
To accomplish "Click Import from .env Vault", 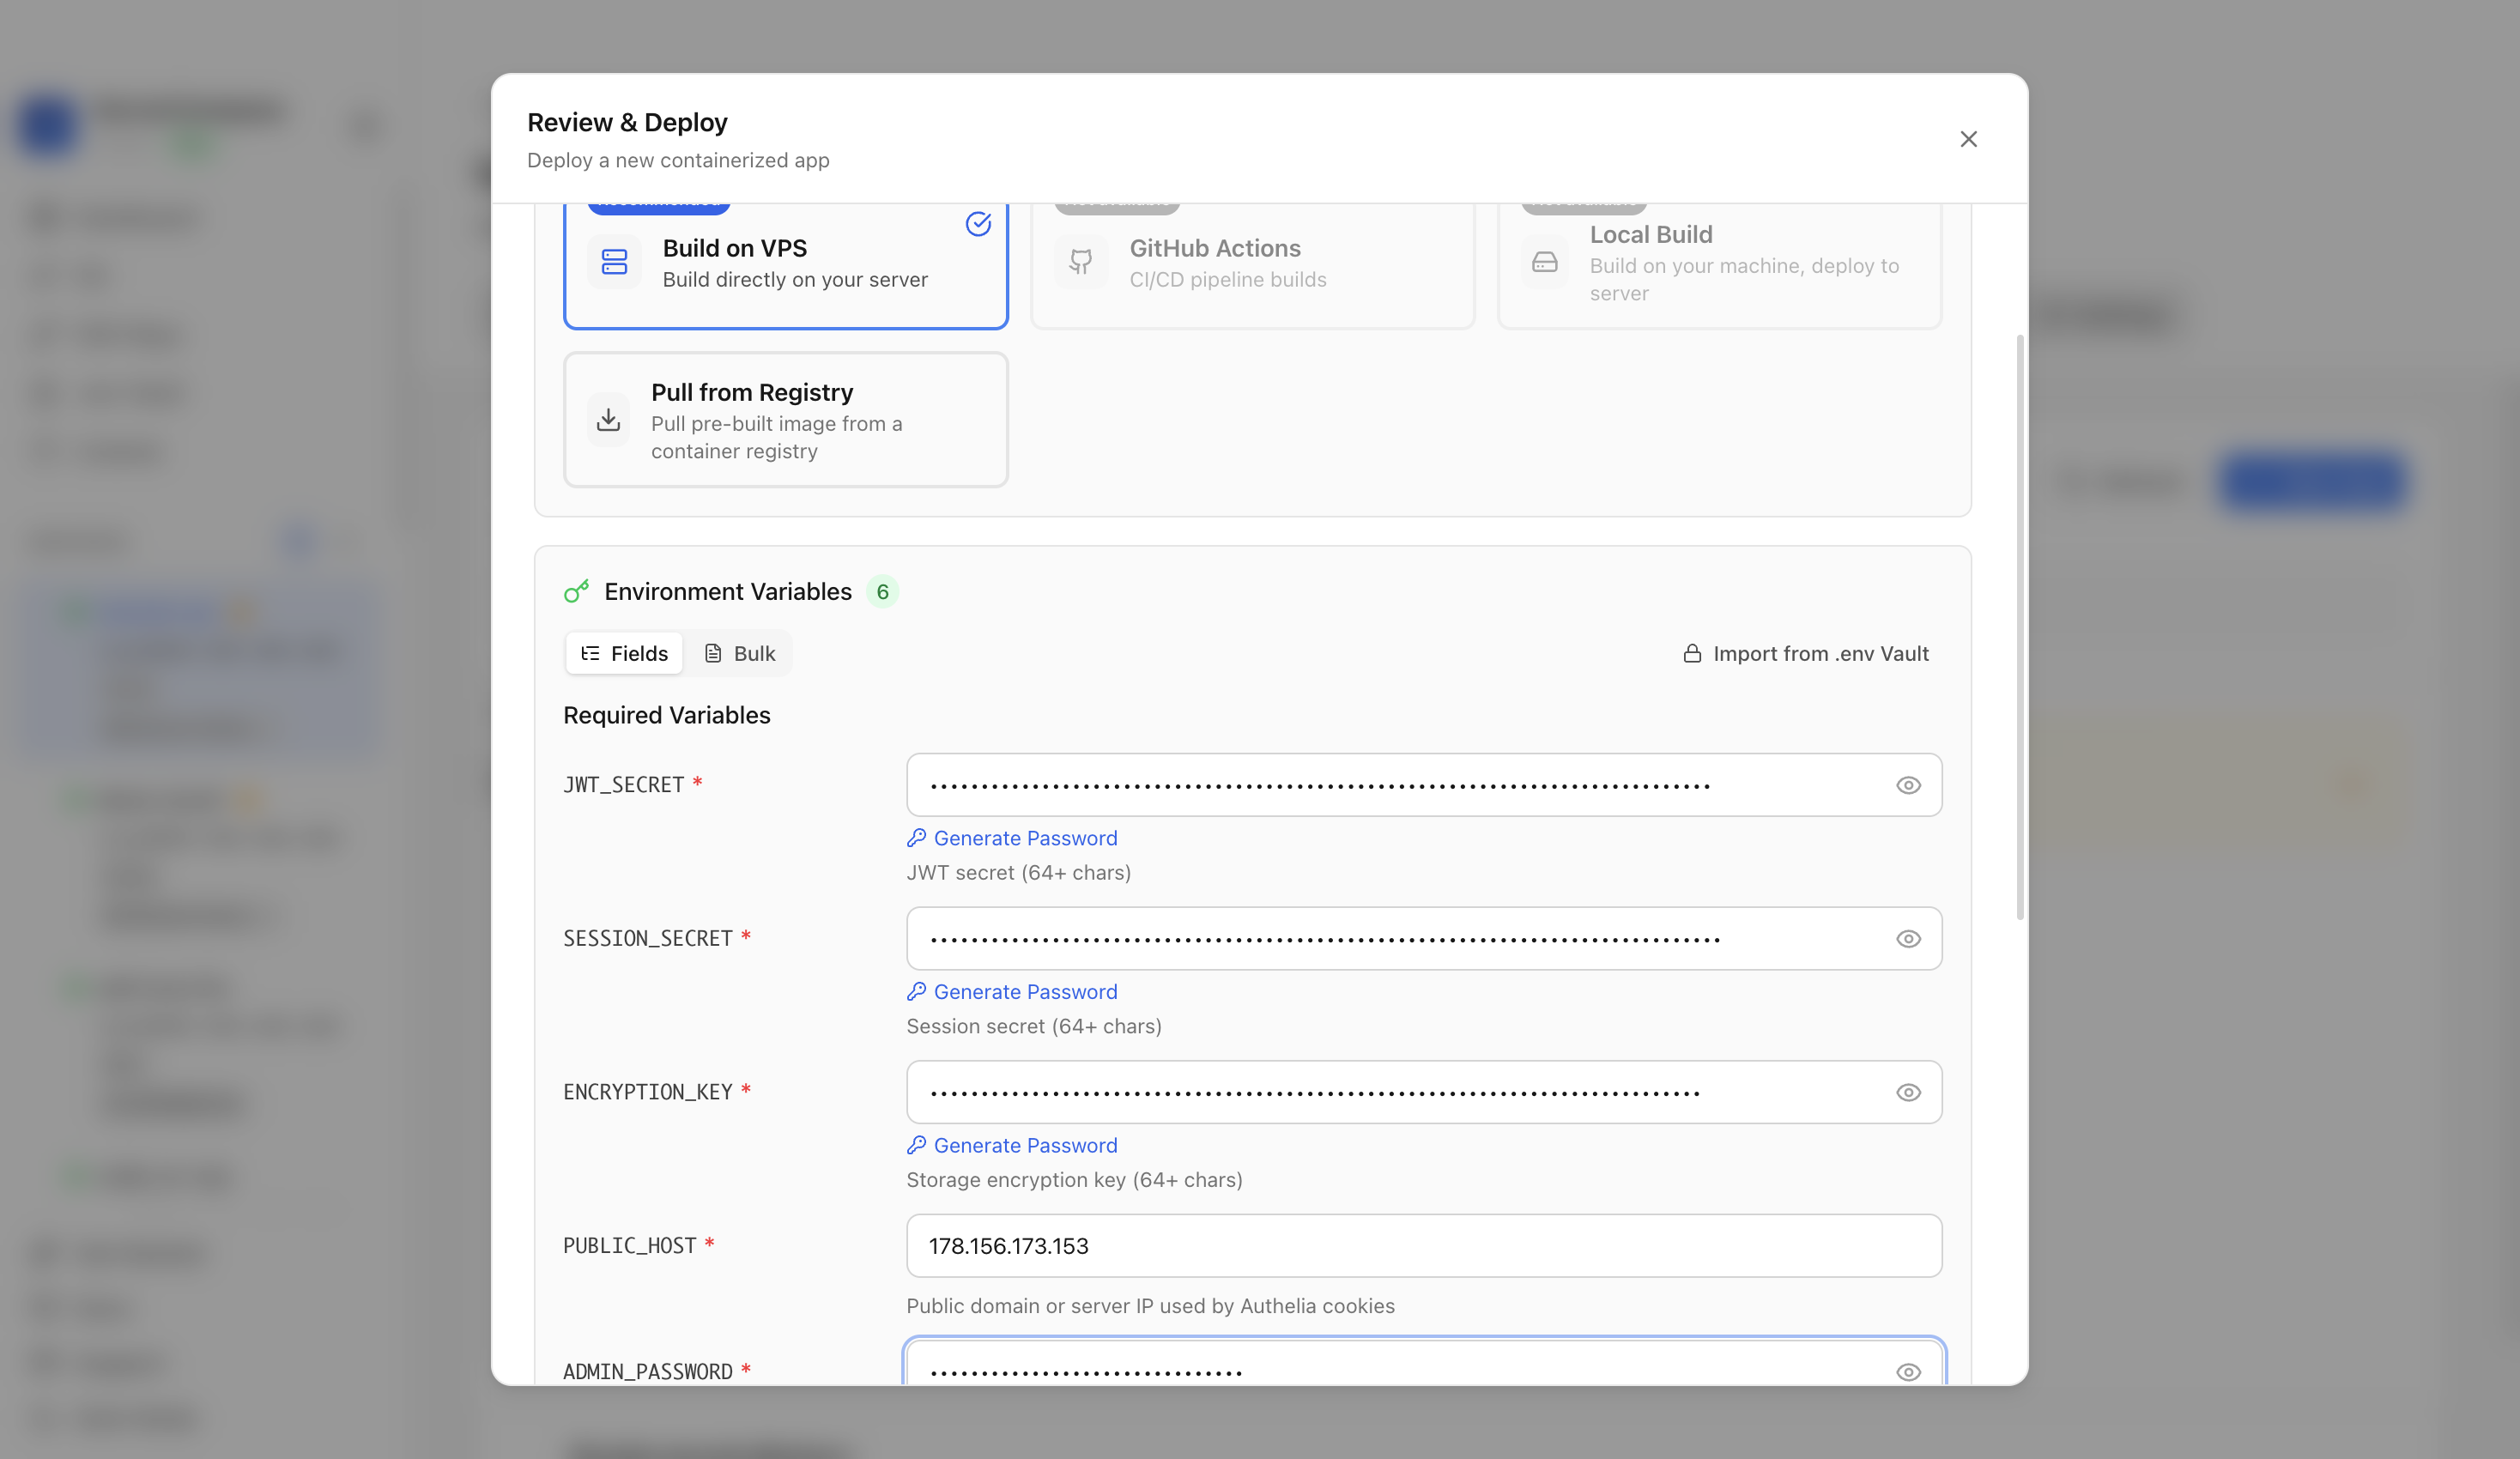I will [x=1806, y=653].
